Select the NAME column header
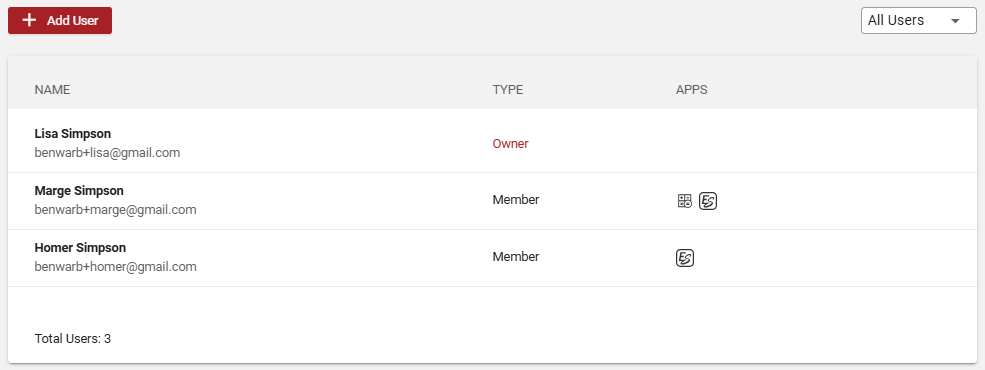 point(52,90)
